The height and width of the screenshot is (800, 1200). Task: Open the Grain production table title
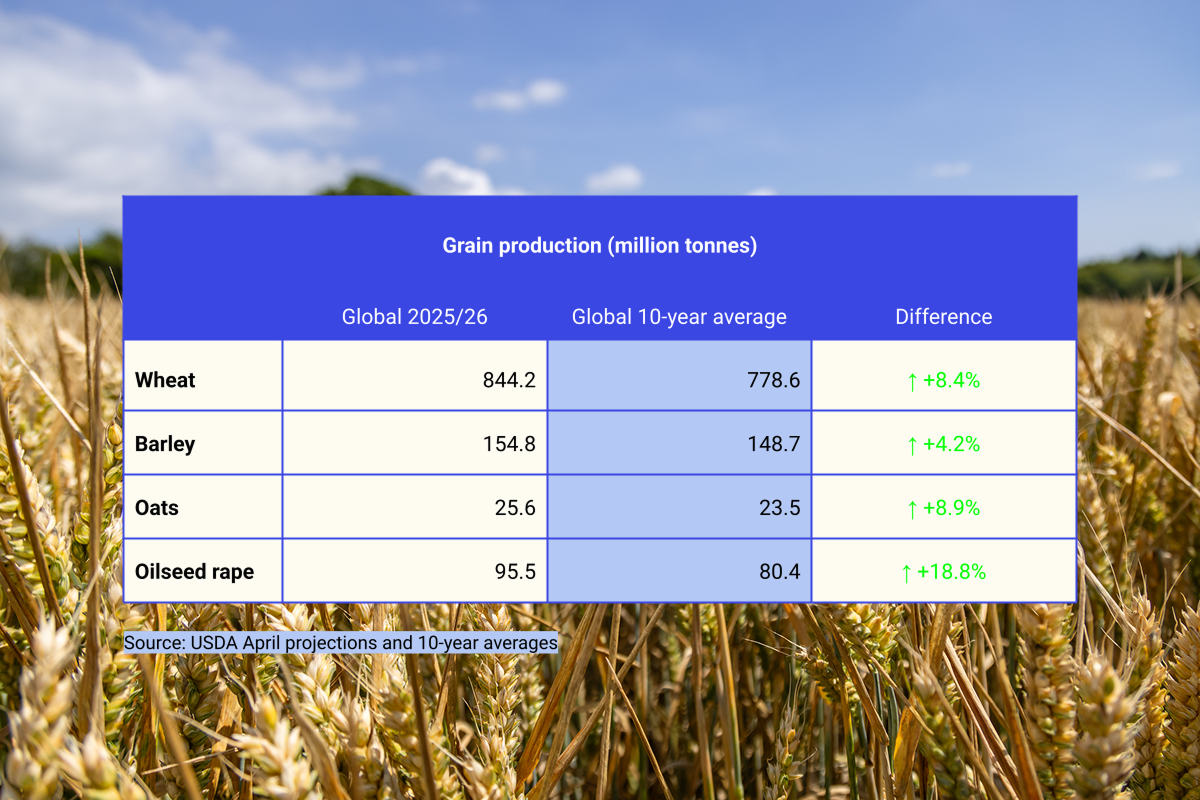pyautogui.click(x=600, y=245)
